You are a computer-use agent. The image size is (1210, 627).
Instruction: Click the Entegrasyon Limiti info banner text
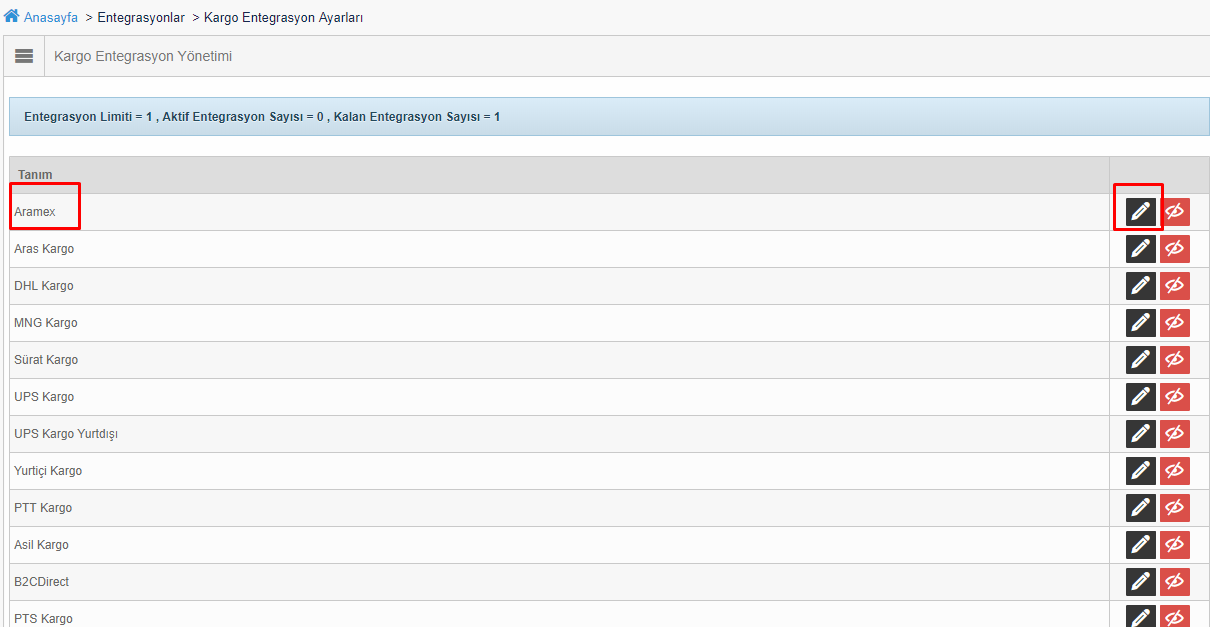point(262,117)
